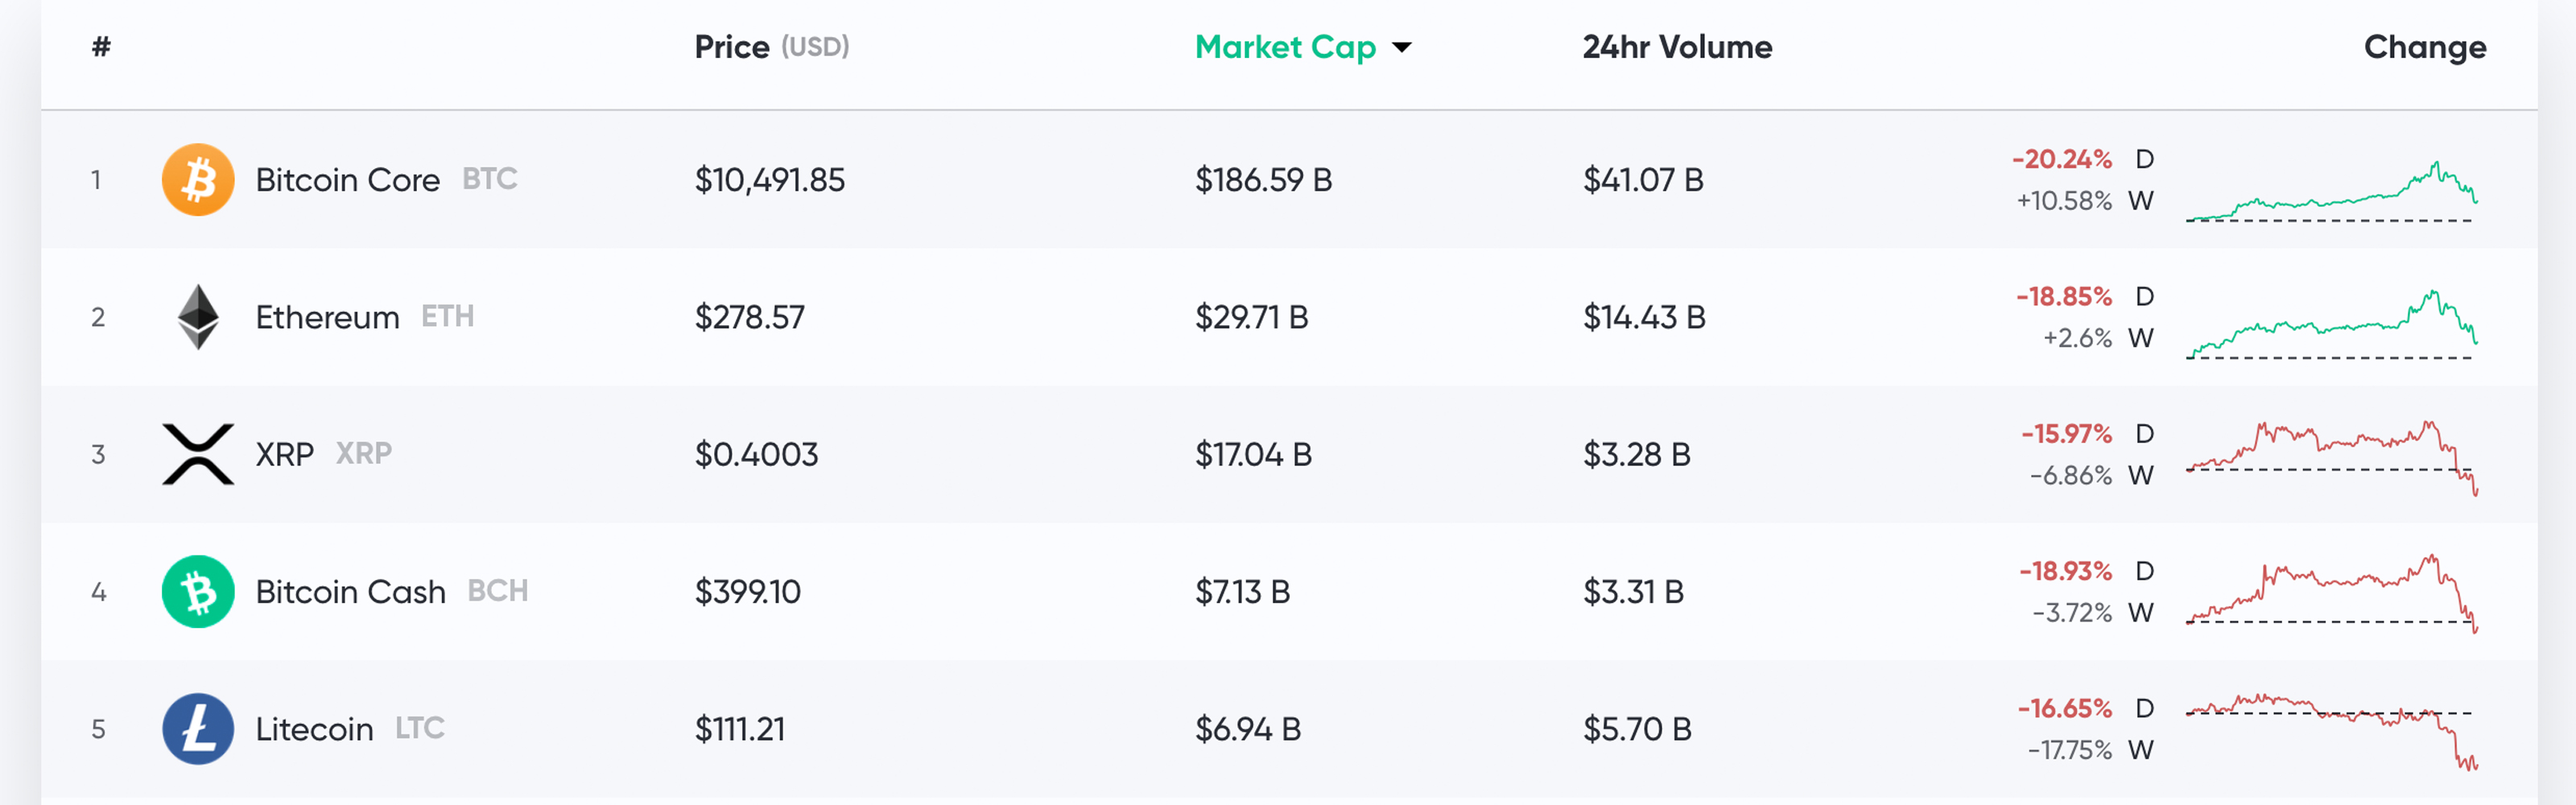
Task: Open the Bitcoin Core name link
Action: point(347,180)
